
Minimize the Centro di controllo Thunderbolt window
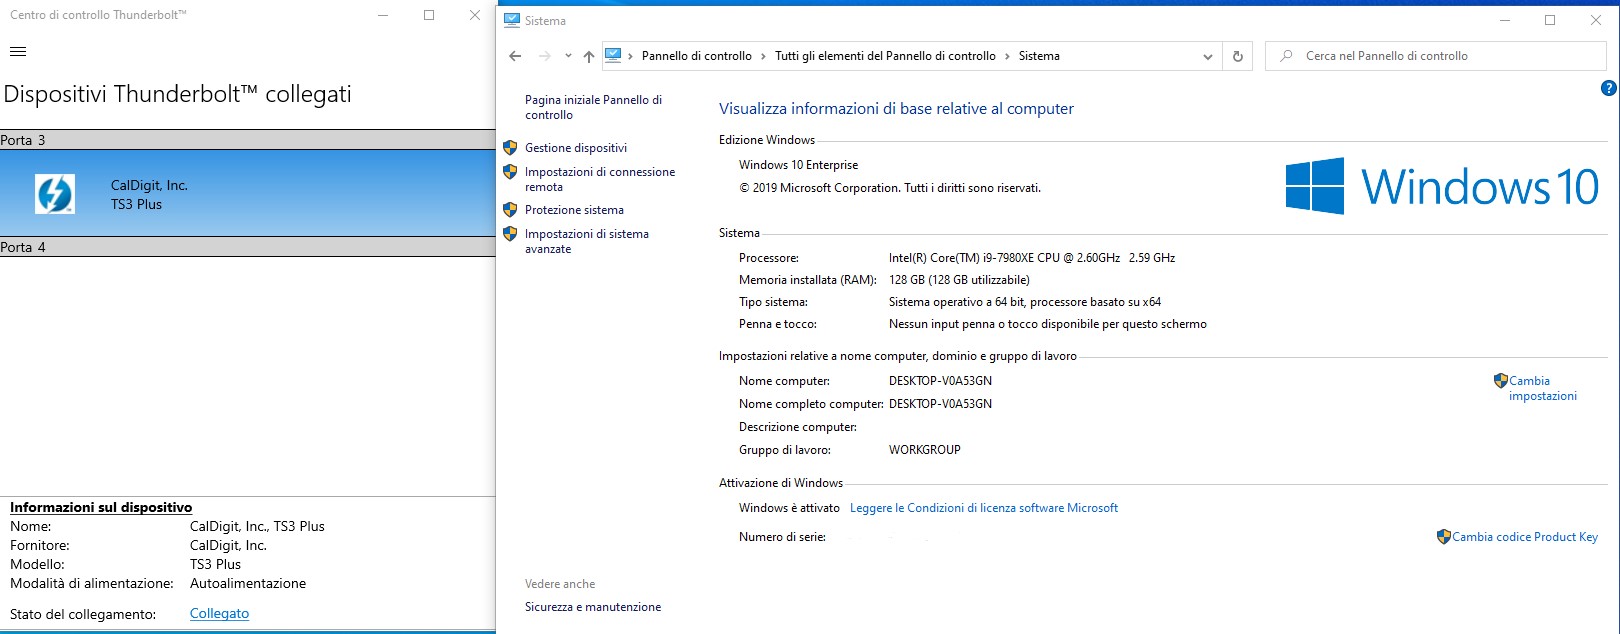point(383,15)
